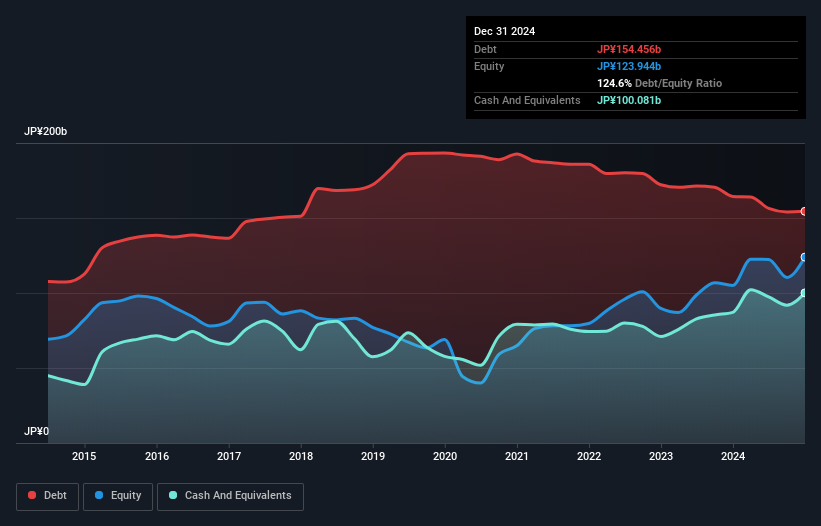Toggle the Cash And Equivalents legend button
Screen dimensions: 821x526
(230, 496)
